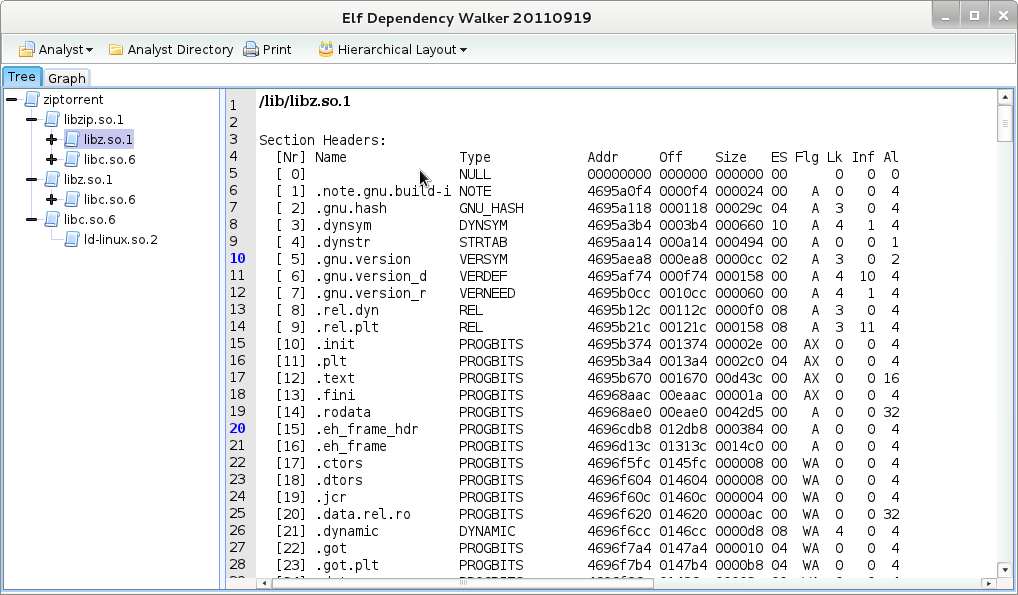
Task: Click the Hierarchical Layout icon
Action: pyautogui.click(x=326, y=49)
